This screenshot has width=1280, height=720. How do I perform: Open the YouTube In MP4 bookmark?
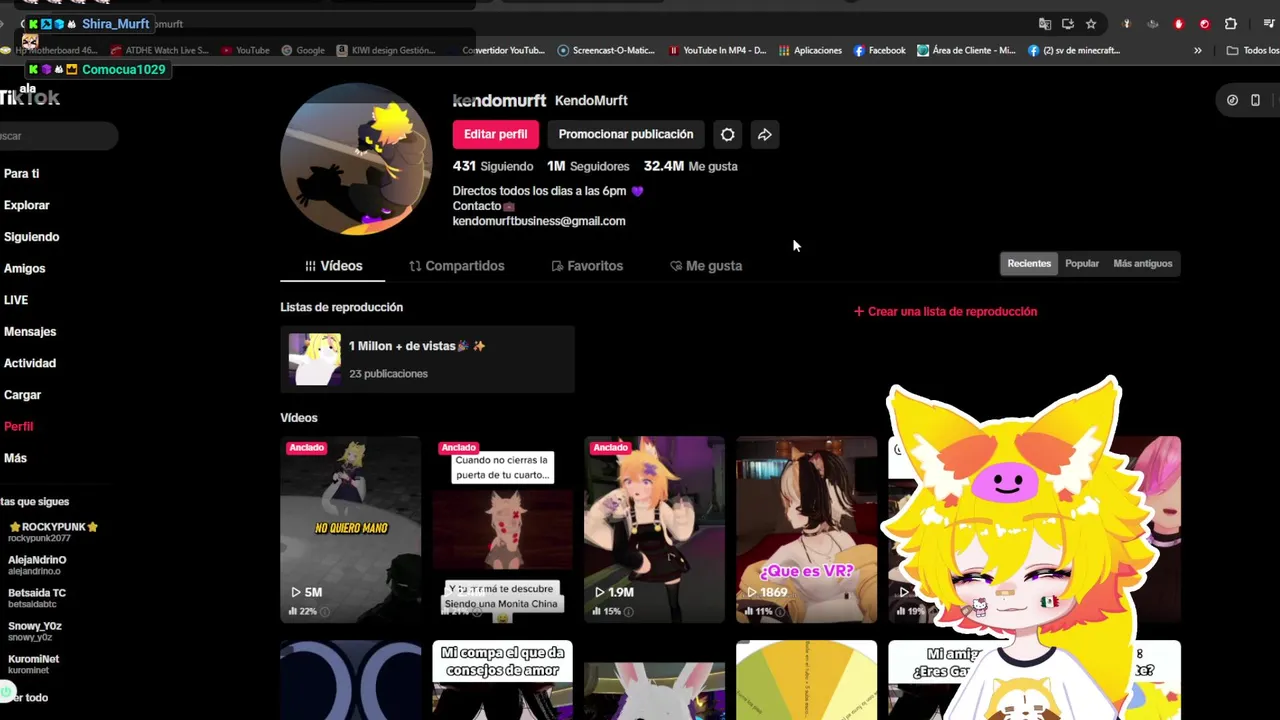[717, 50]
